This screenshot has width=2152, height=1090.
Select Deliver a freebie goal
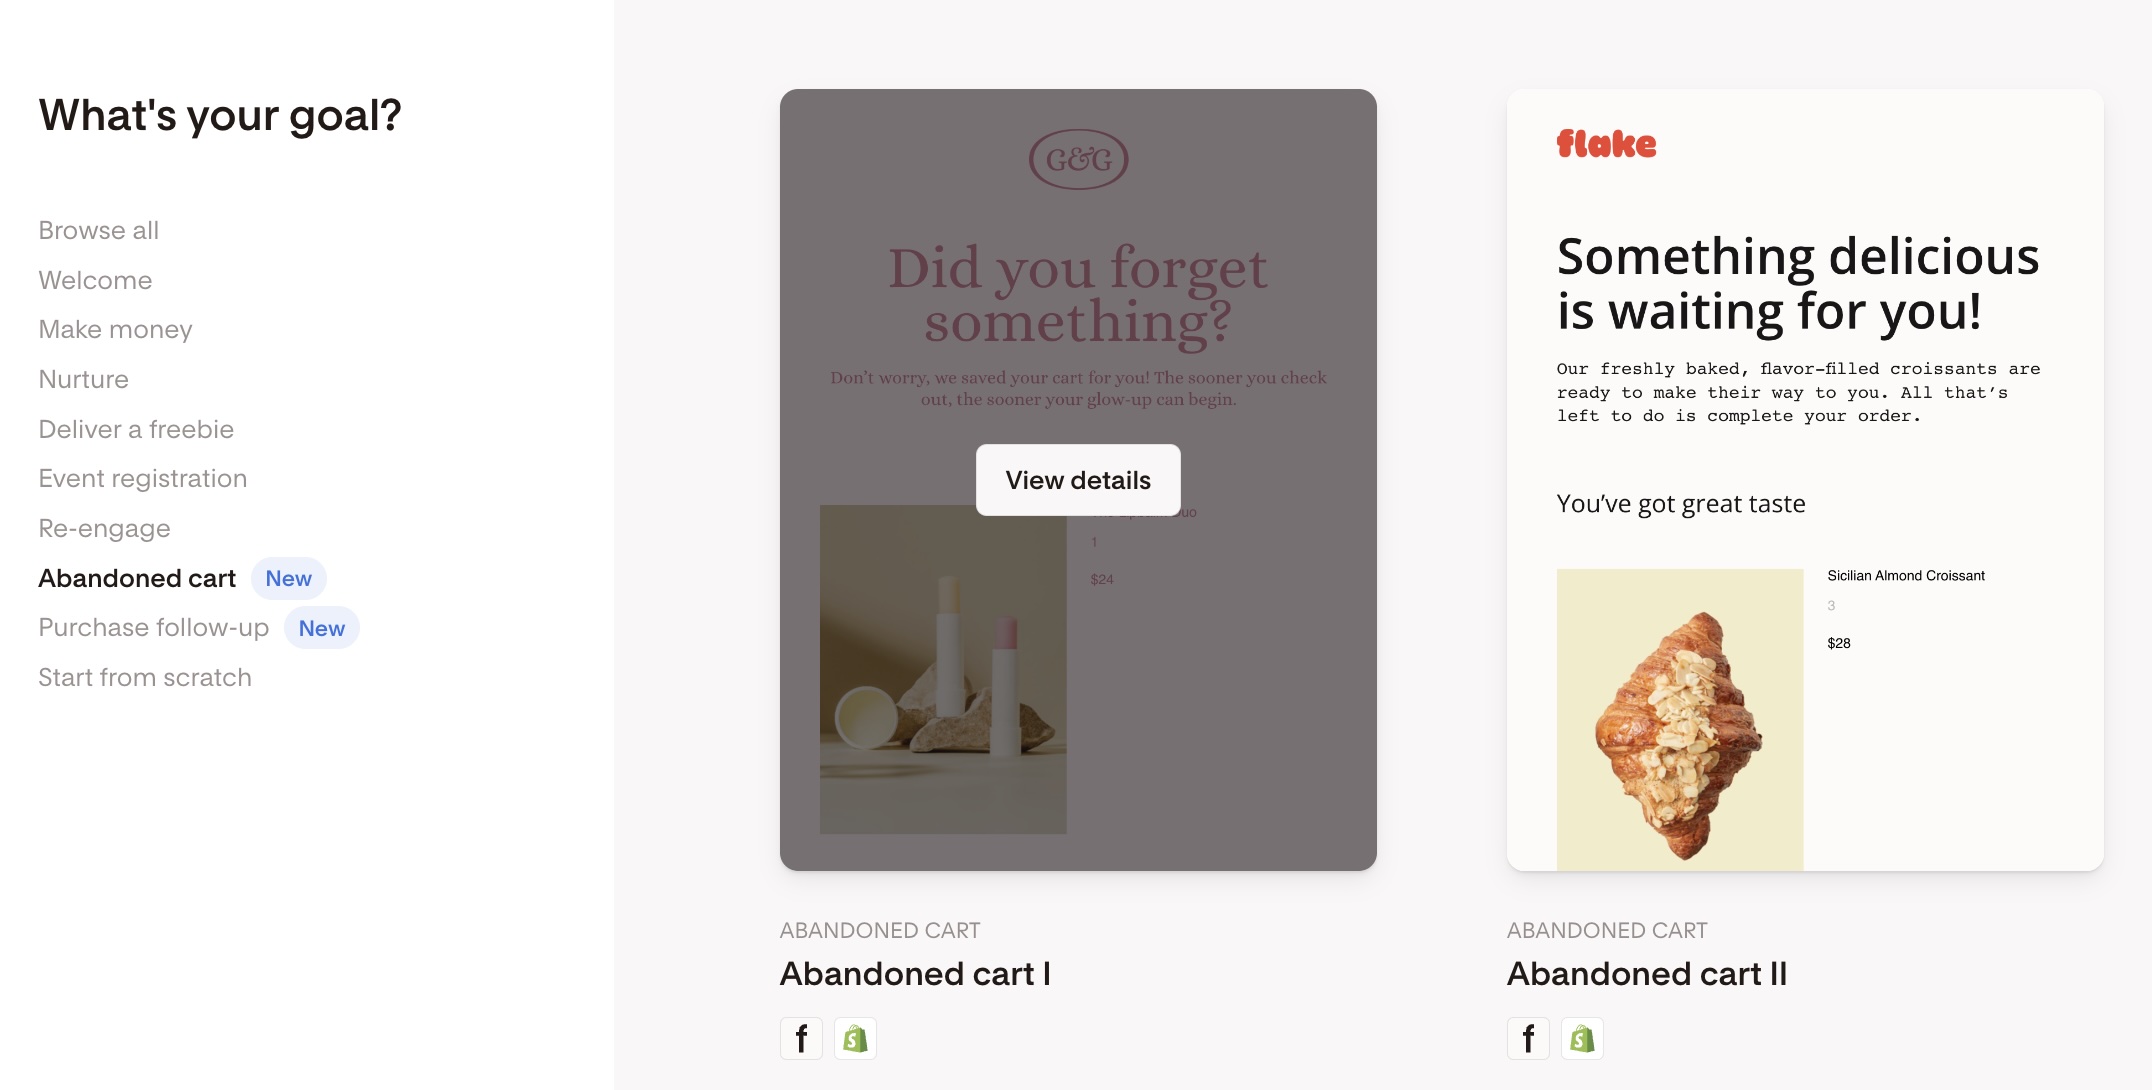tap(136, 429)
